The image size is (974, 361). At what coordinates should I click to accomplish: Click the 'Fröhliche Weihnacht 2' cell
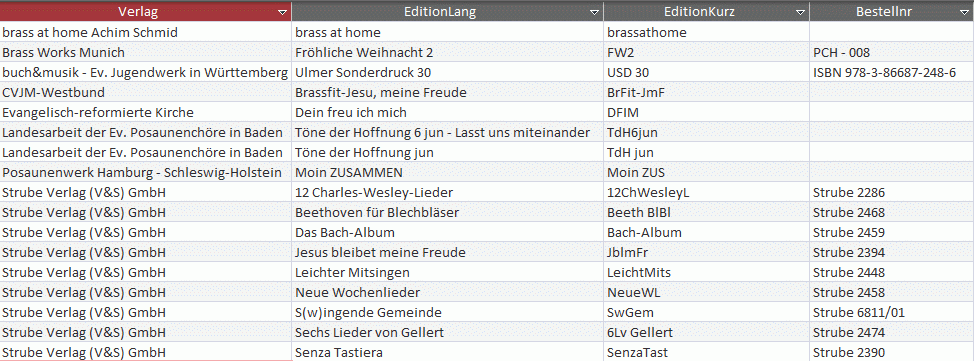pos(448,52)
